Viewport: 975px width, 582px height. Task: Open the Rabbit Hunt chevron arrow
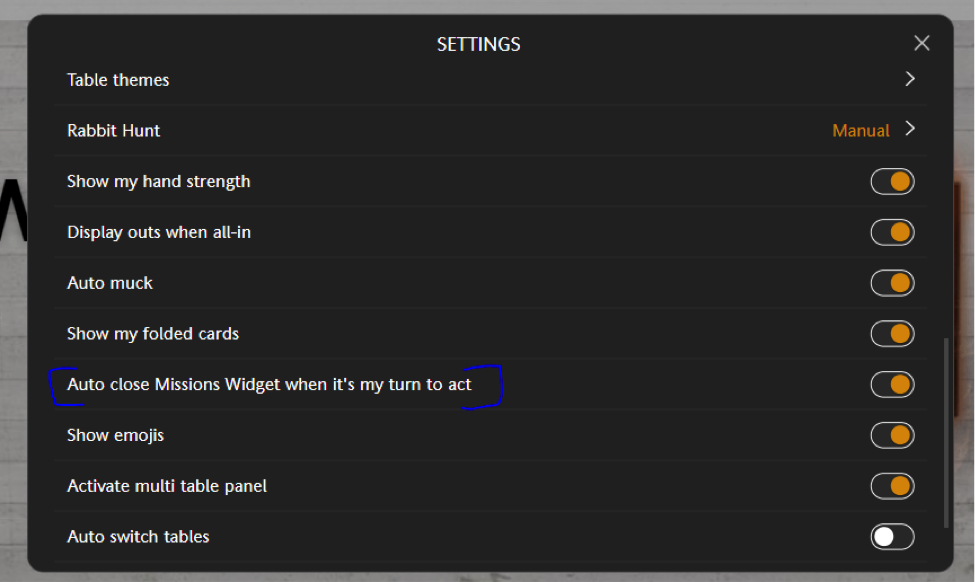910,129
